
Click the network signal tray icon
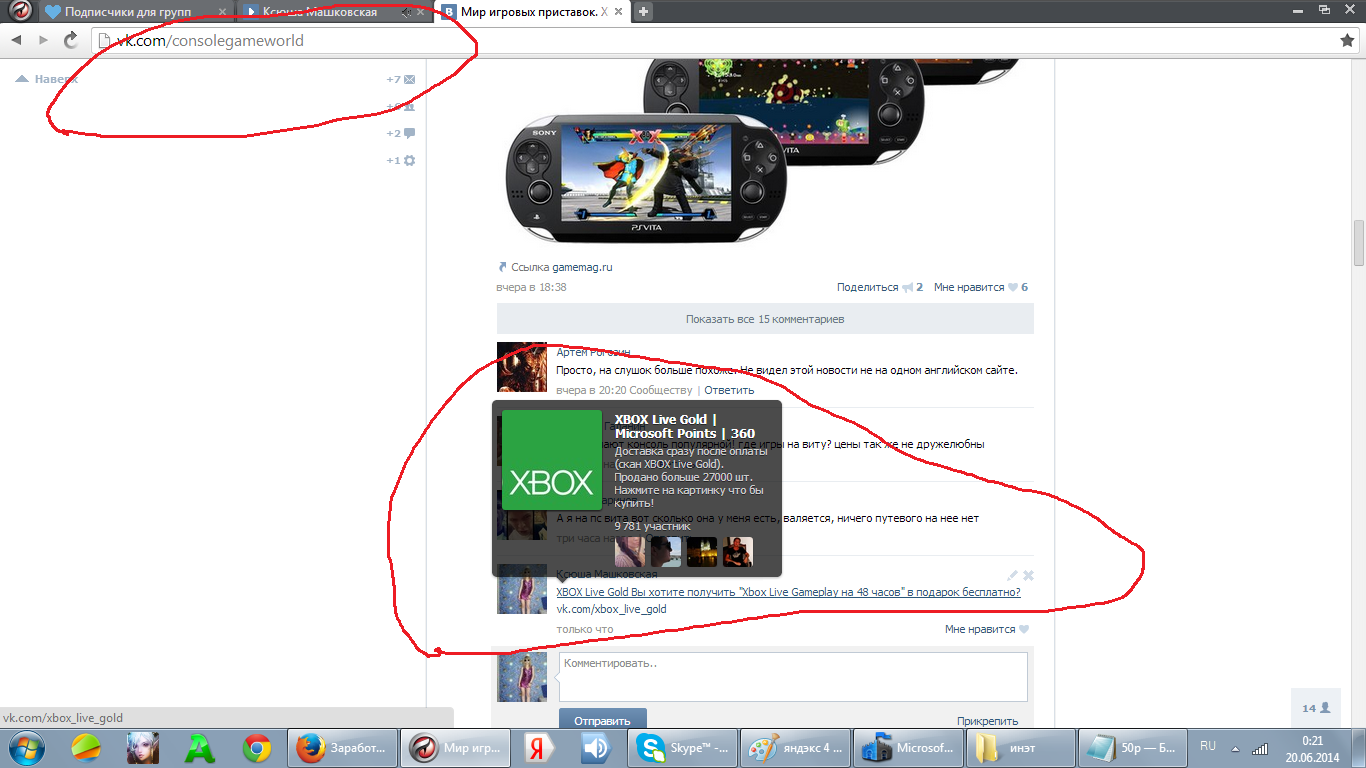pos(1260,748)
